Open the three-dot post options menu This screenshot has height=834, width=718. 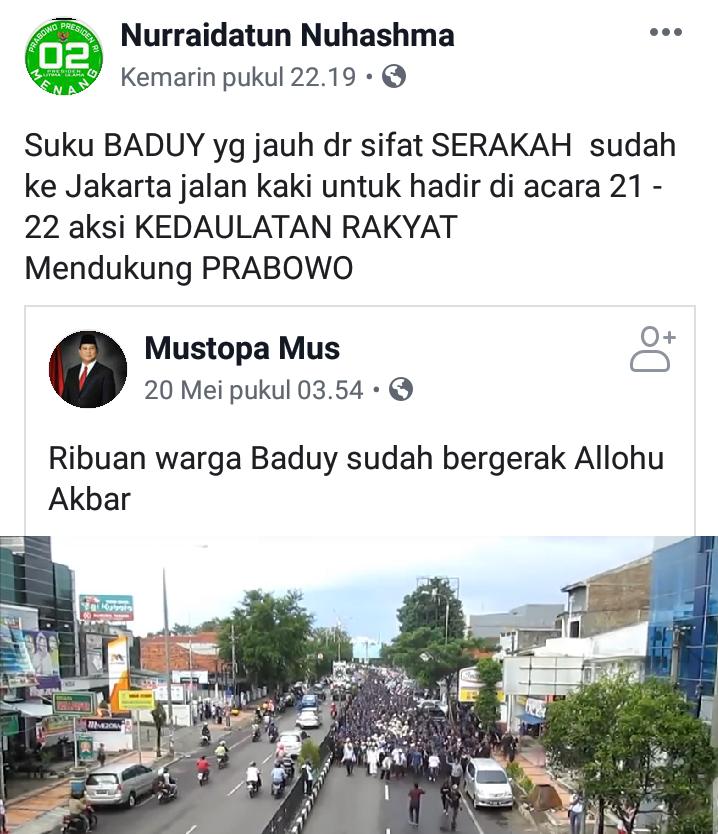click(666, 32)
